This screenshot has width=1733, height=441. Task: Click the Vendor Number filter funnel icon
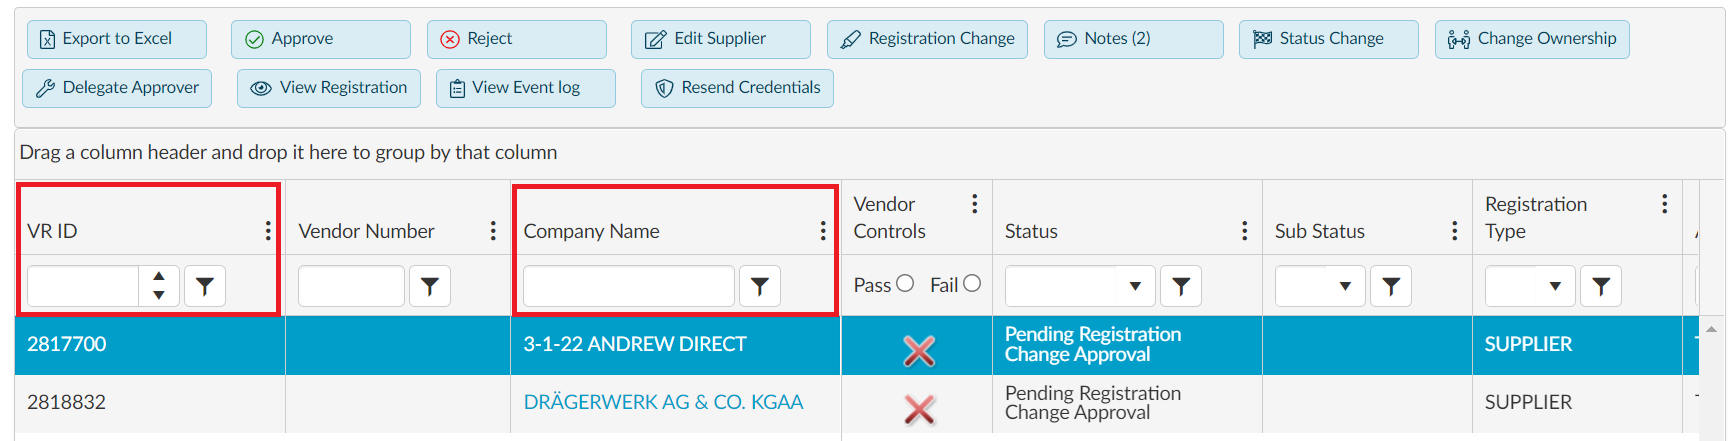click(430, 286)
